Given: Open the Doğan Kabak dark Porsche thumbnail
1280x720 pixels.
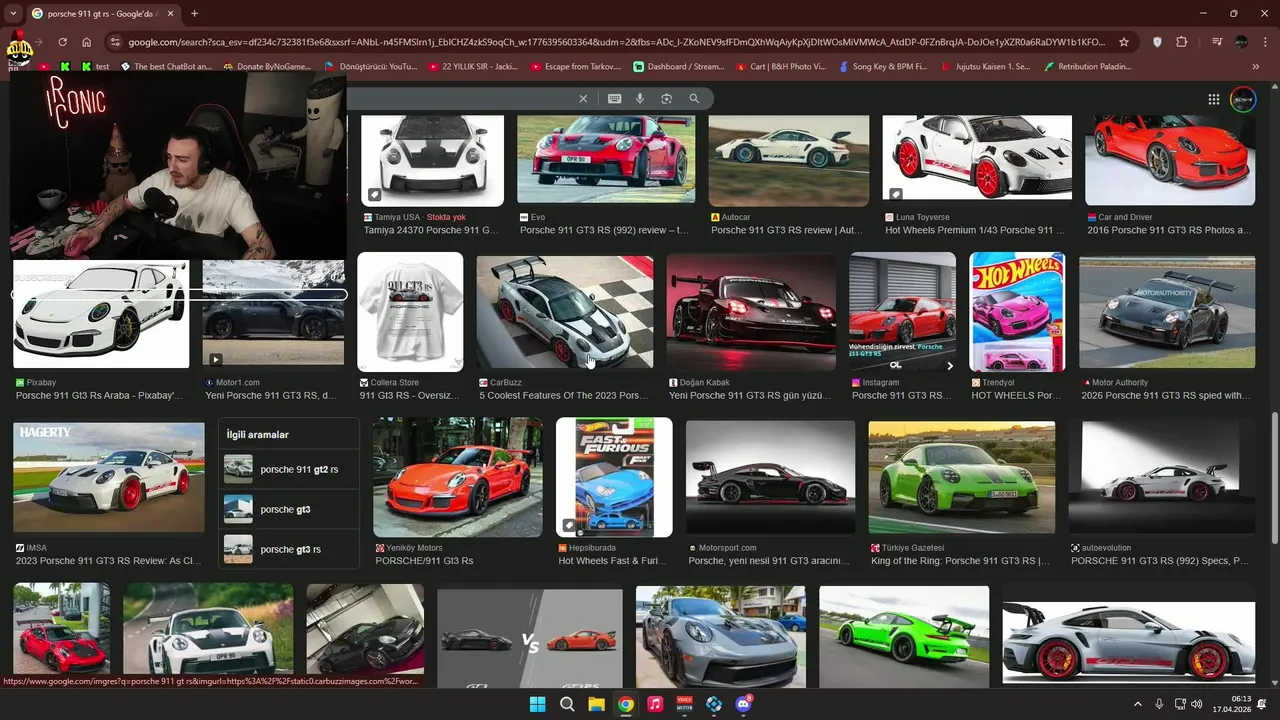Looking at the screenshot, I should pos(751,312).
